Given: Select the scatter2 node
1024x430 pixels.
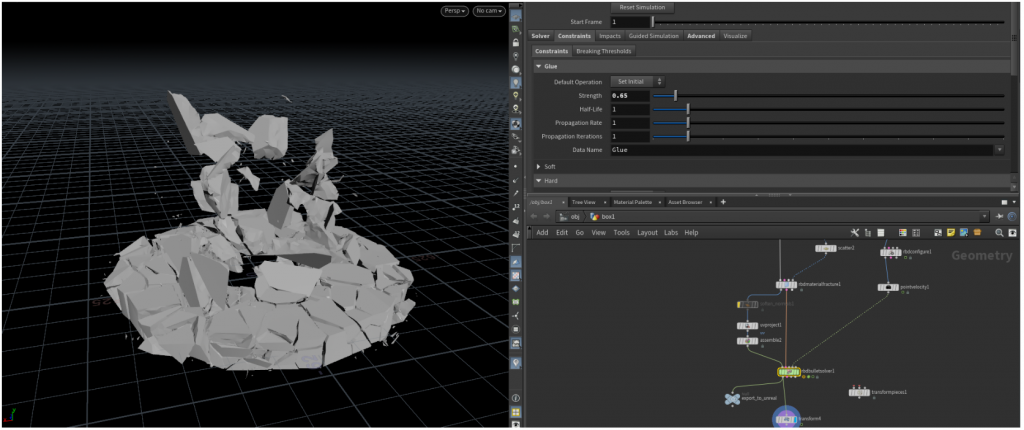Looking at the screenshot, I should pos(826,248).
